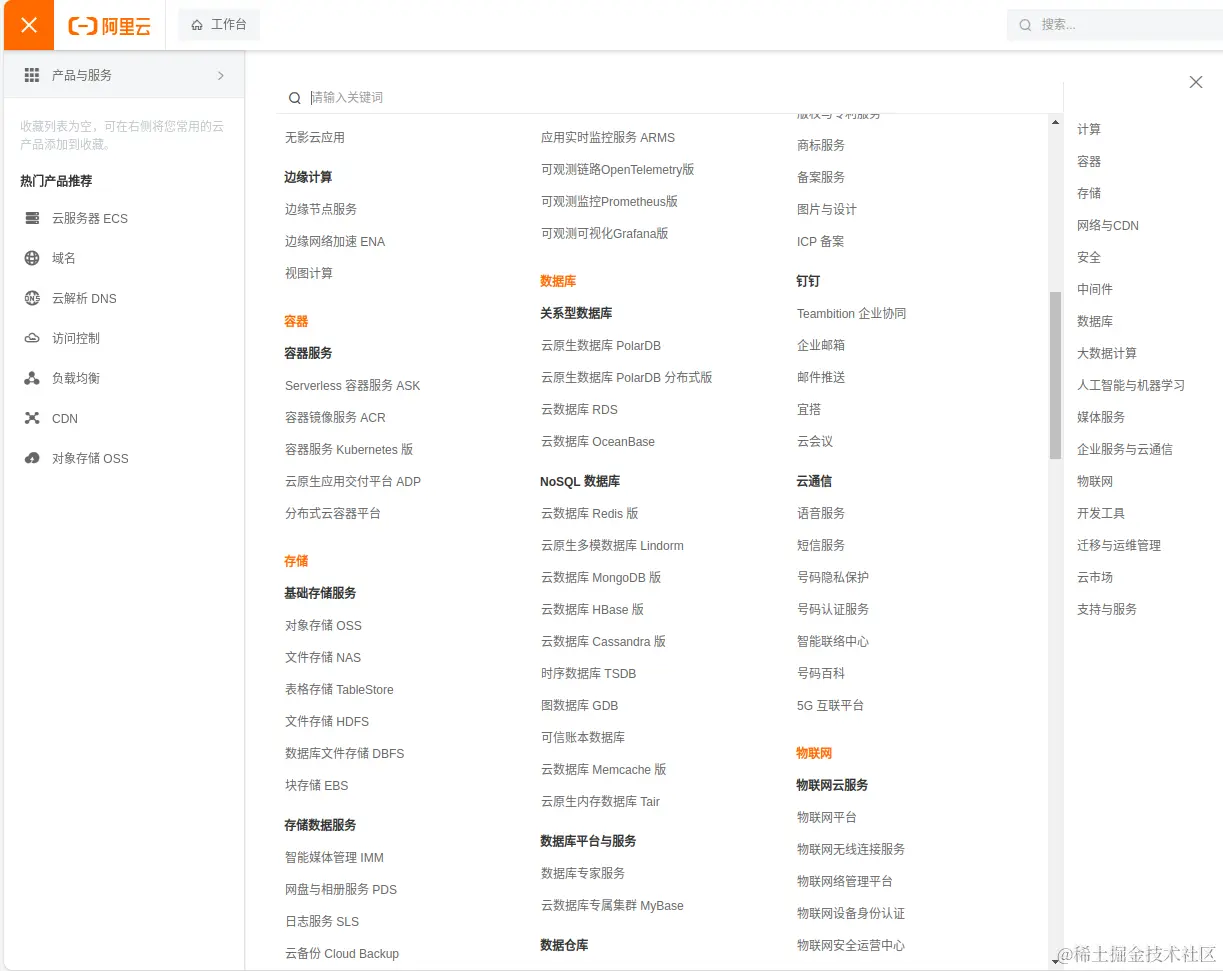Select 网络与CDN in category index
The image size is (1223, 971).
(x=1108, y=225)
